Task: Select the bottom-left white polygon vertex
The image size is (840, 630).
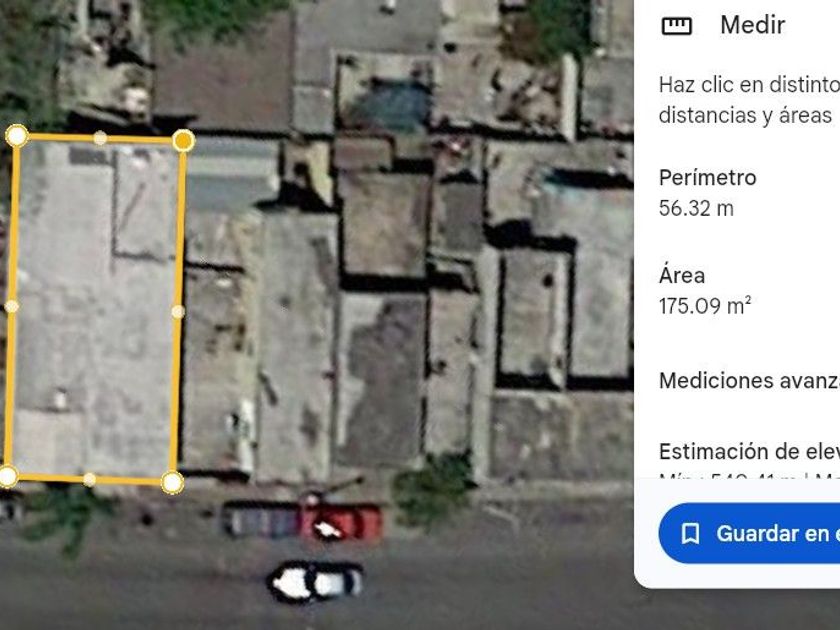Action: click(x=7, y=476)
